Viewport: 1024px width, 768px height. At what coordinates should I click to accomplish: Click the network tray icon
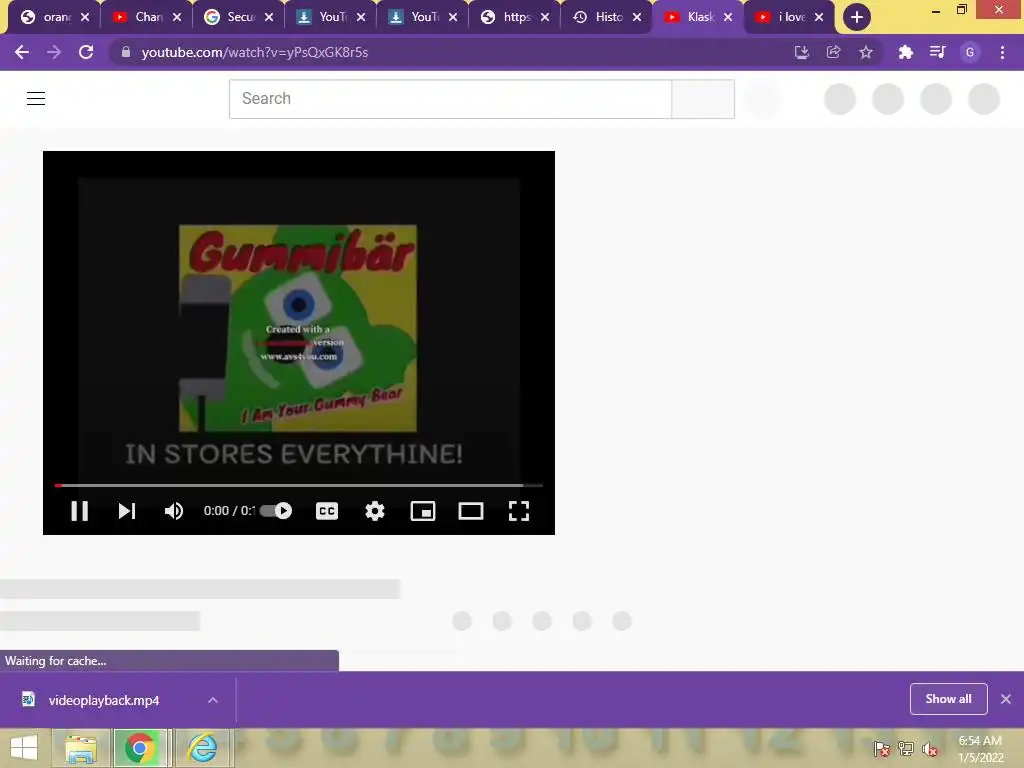pos(906,749)
